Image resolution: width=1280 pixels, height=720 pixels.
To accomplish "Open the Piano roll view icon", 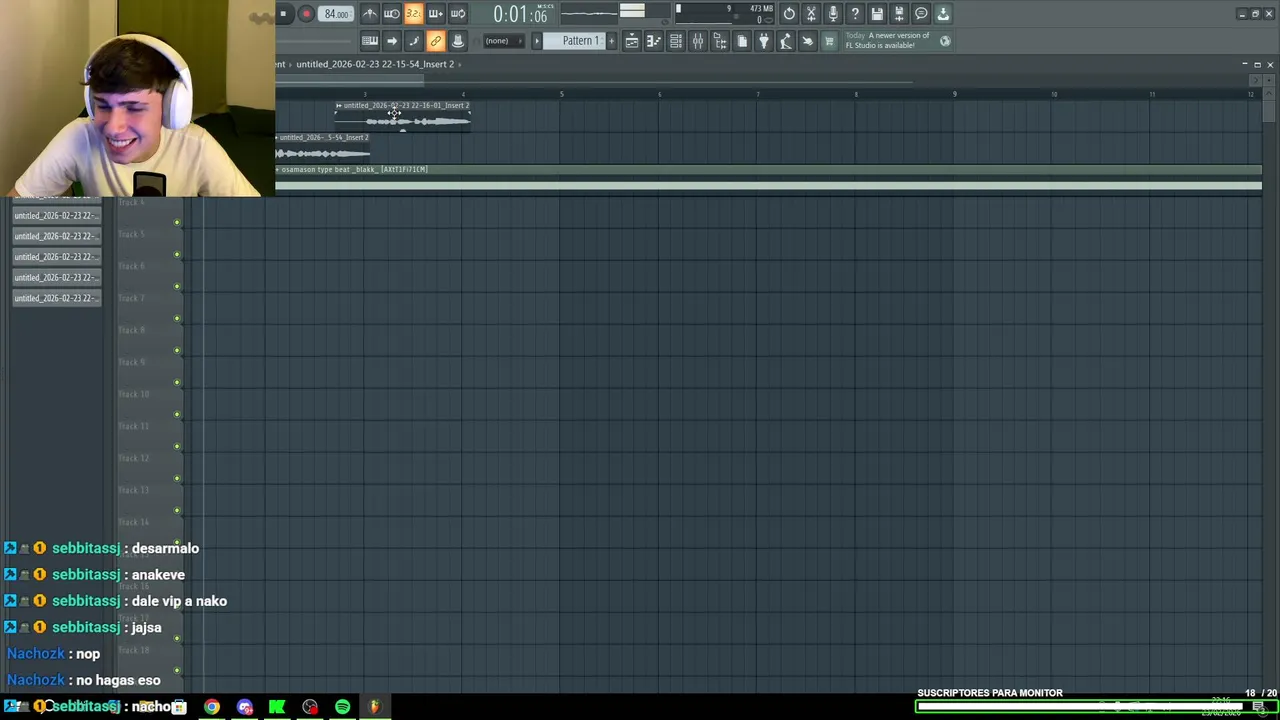I will [x=654, y=41].
